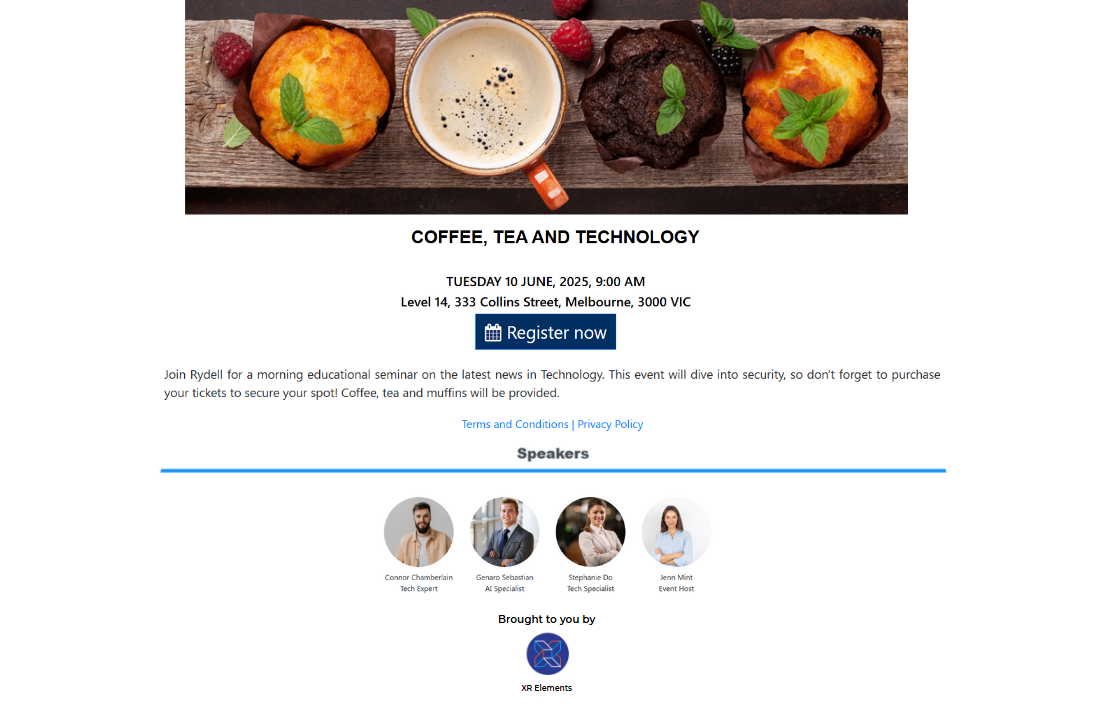Click the XR Elements sponsor logo

(x=548, y=654)
